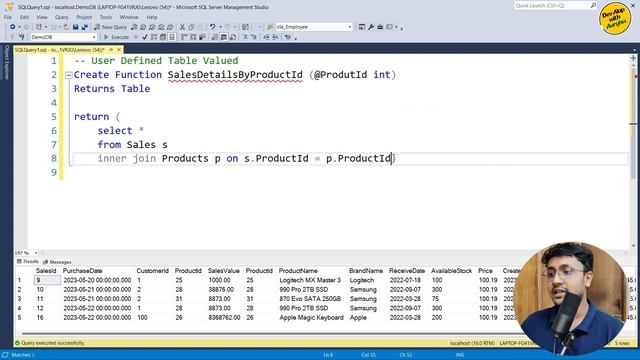Click the Undo arrow icon
This screenshot has height=360, width=640.
[212, 27]
